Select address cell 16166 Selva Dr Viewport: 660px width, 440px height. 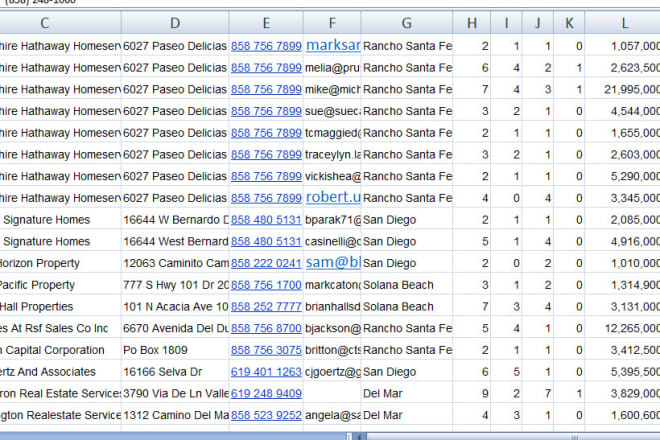pyautogui.click(x=175, y=372)
